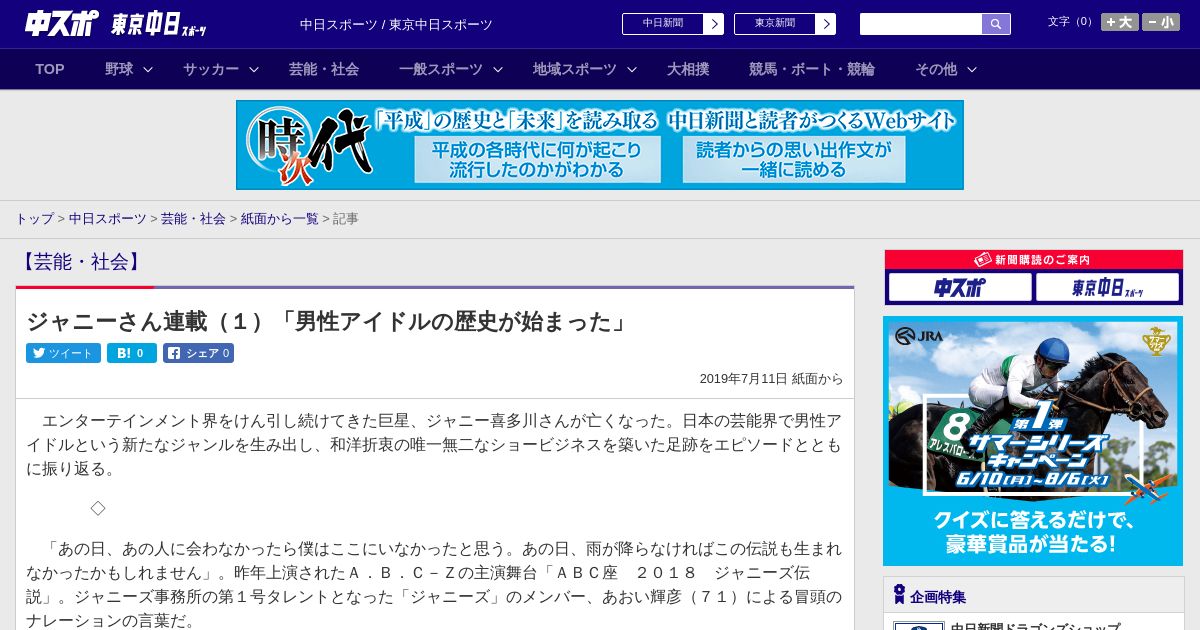Screen dimensions: 1200x630
Task: Share on Facebook with シェア button
Action: 198,353
